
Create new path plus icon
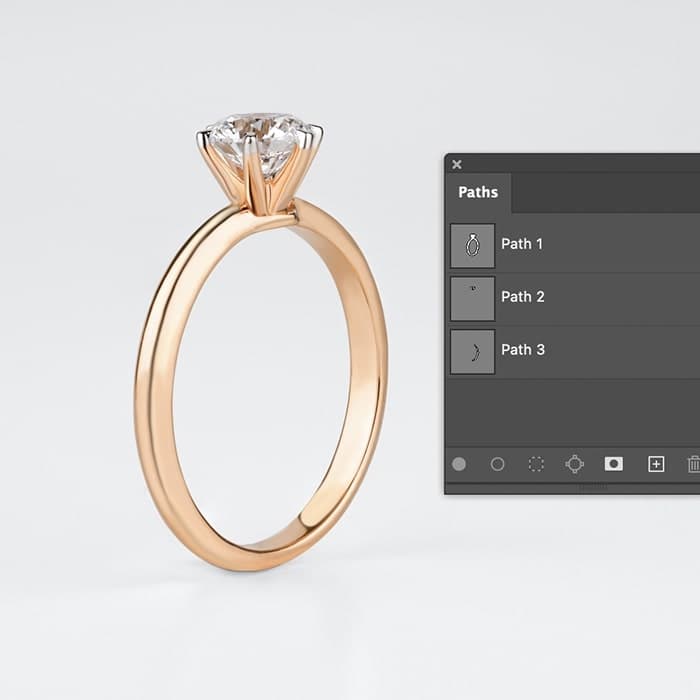656,464
